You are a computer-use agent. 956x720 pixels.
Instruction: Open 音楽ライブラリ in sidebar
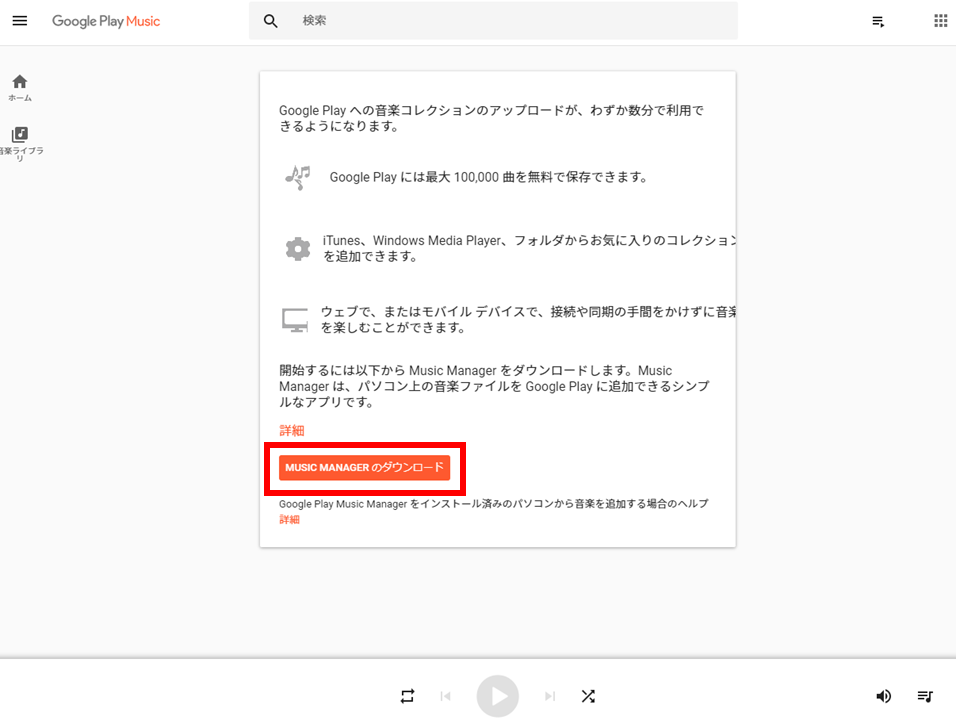coord(20,143)
